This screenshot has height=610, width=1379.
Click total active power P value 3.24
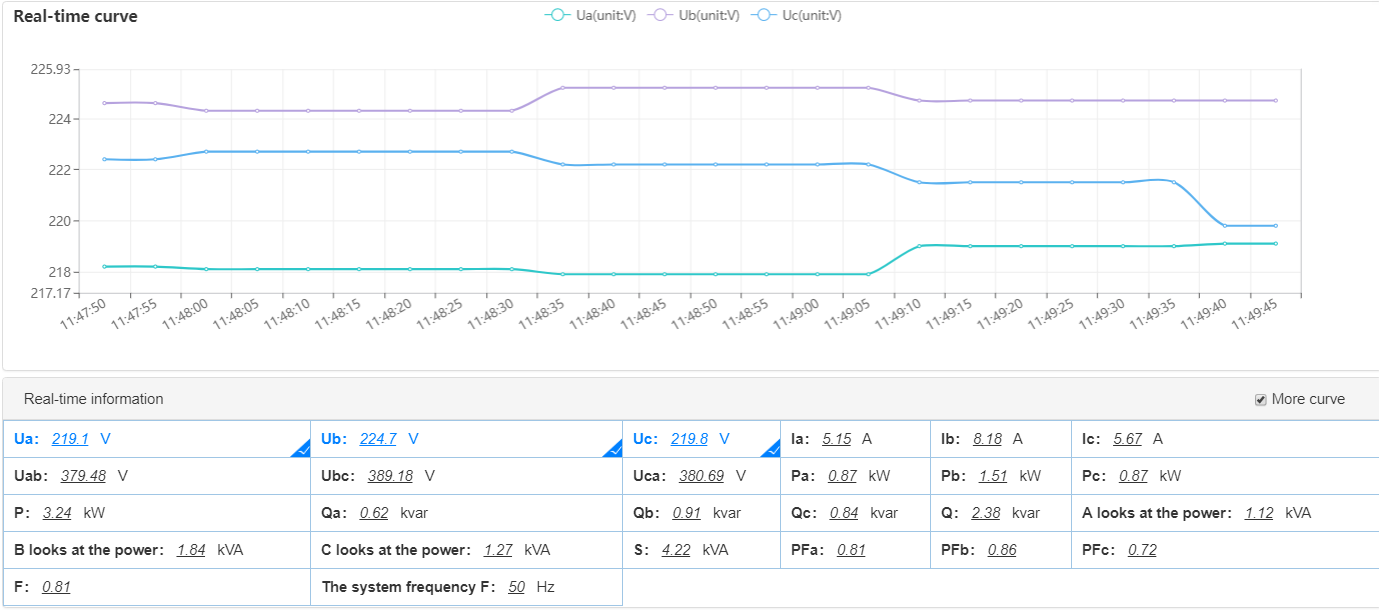57,513
